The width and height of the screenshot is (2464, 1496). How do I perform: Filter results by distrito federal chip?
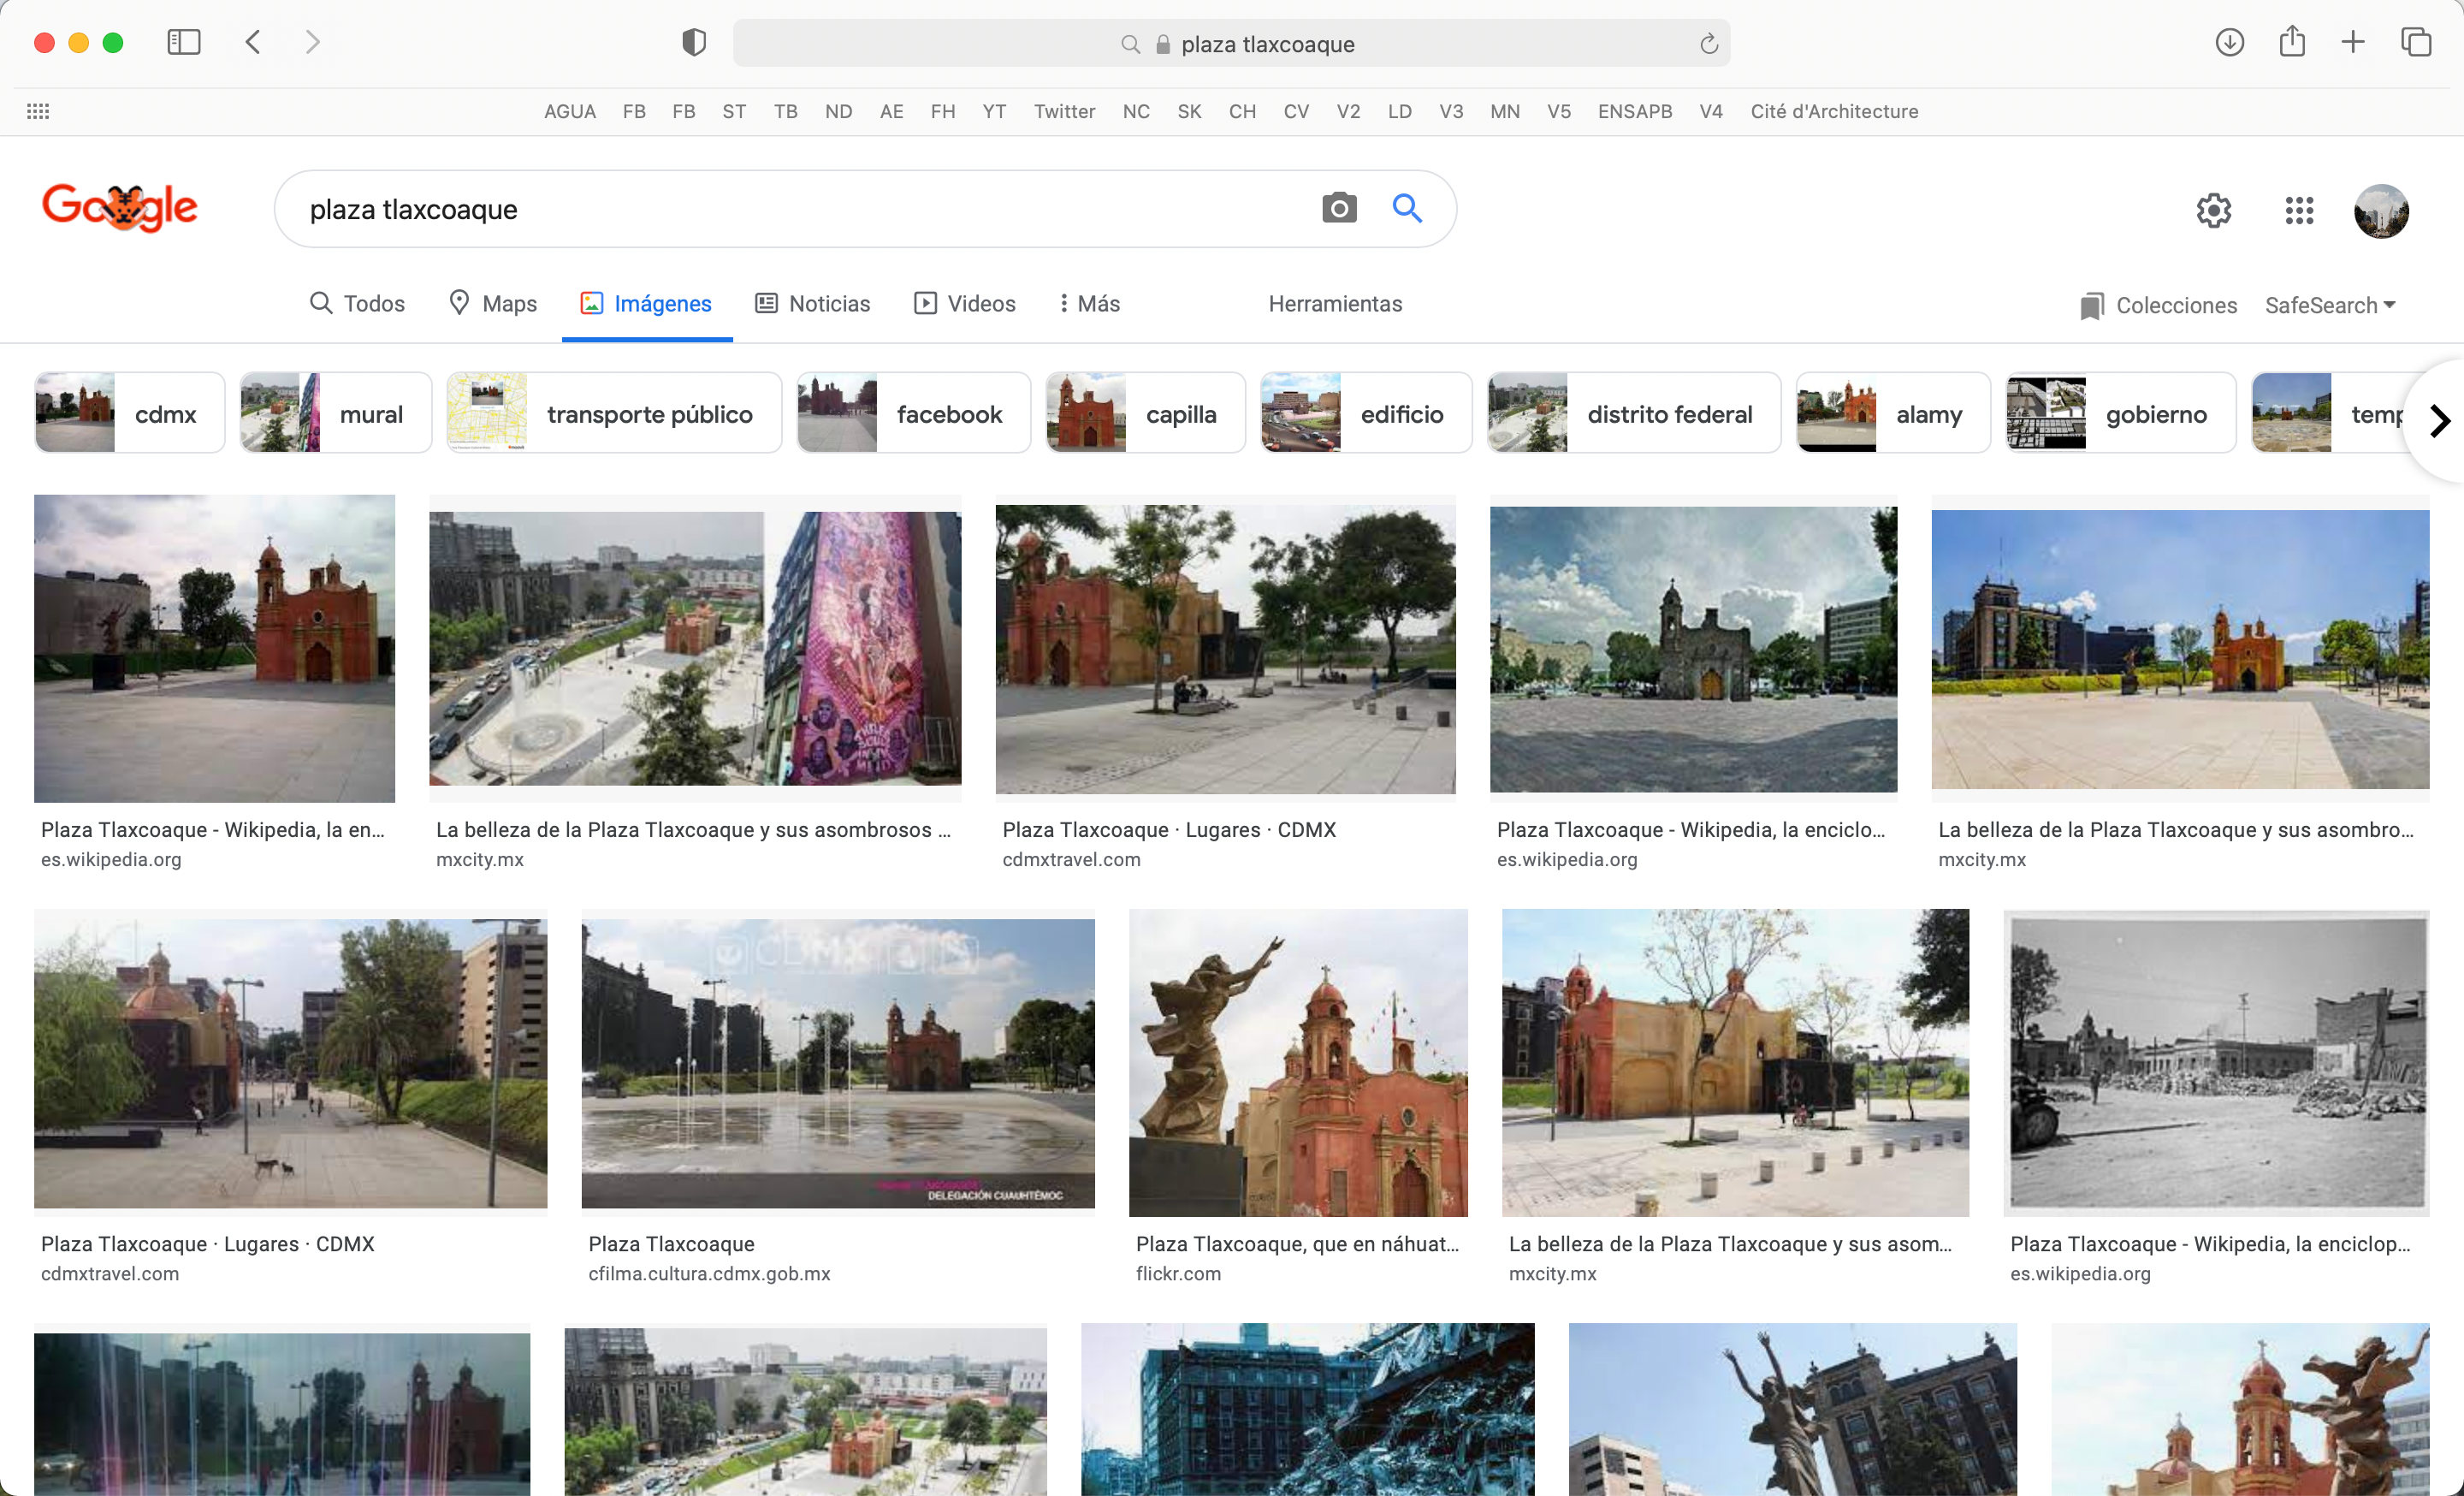(1634, 413)
